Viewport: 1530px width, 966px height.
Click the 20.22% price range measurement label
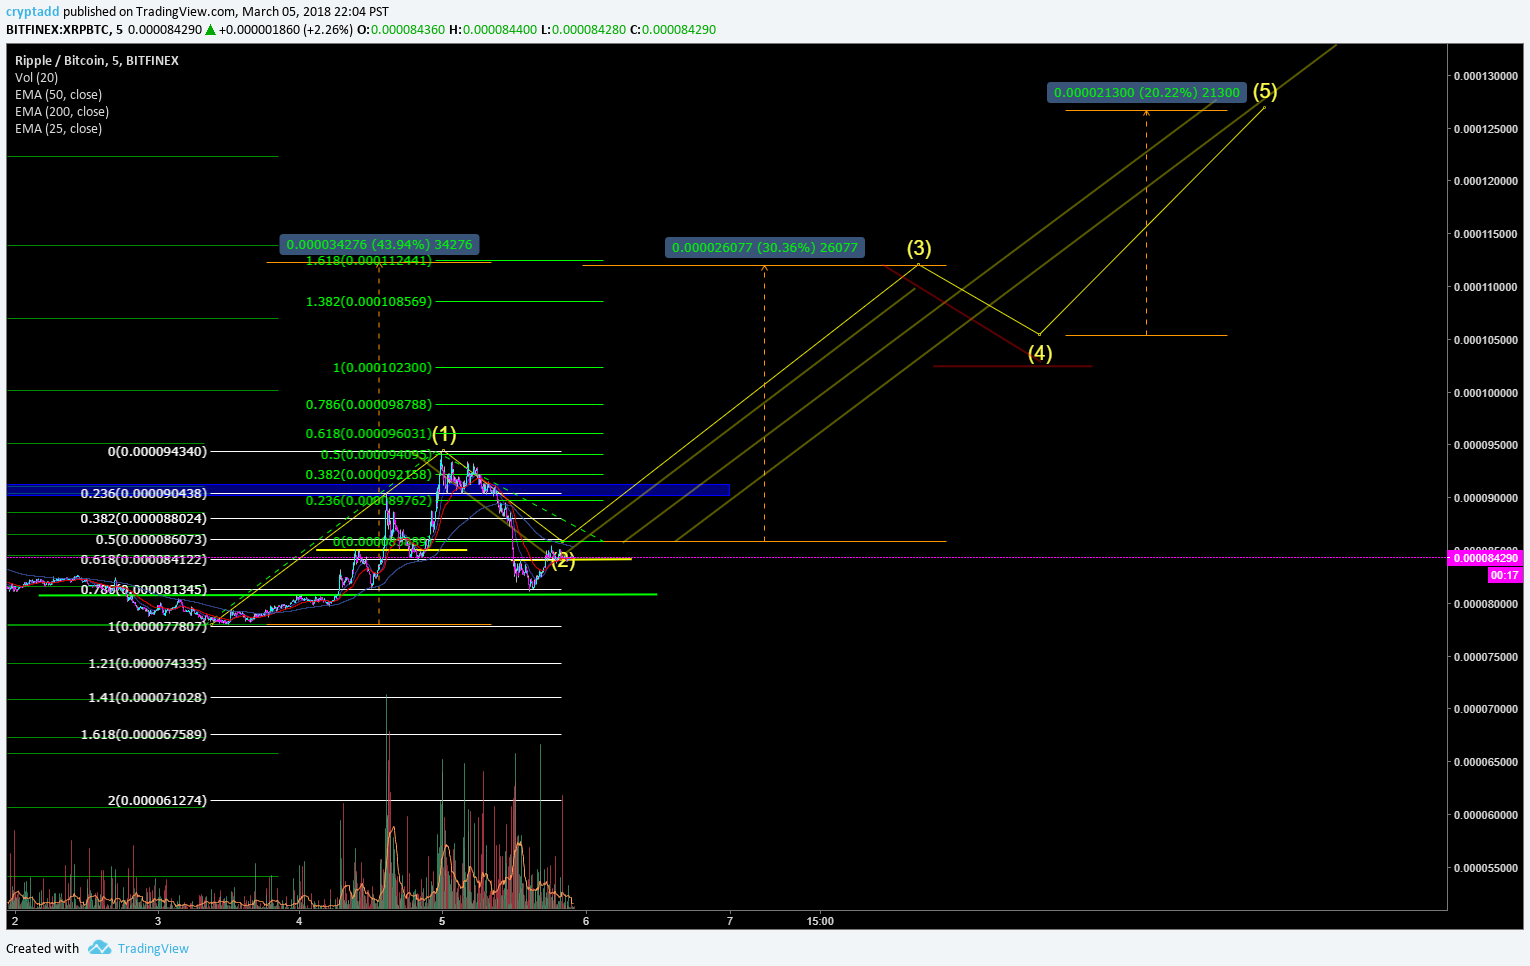(x=1146, y=93)
